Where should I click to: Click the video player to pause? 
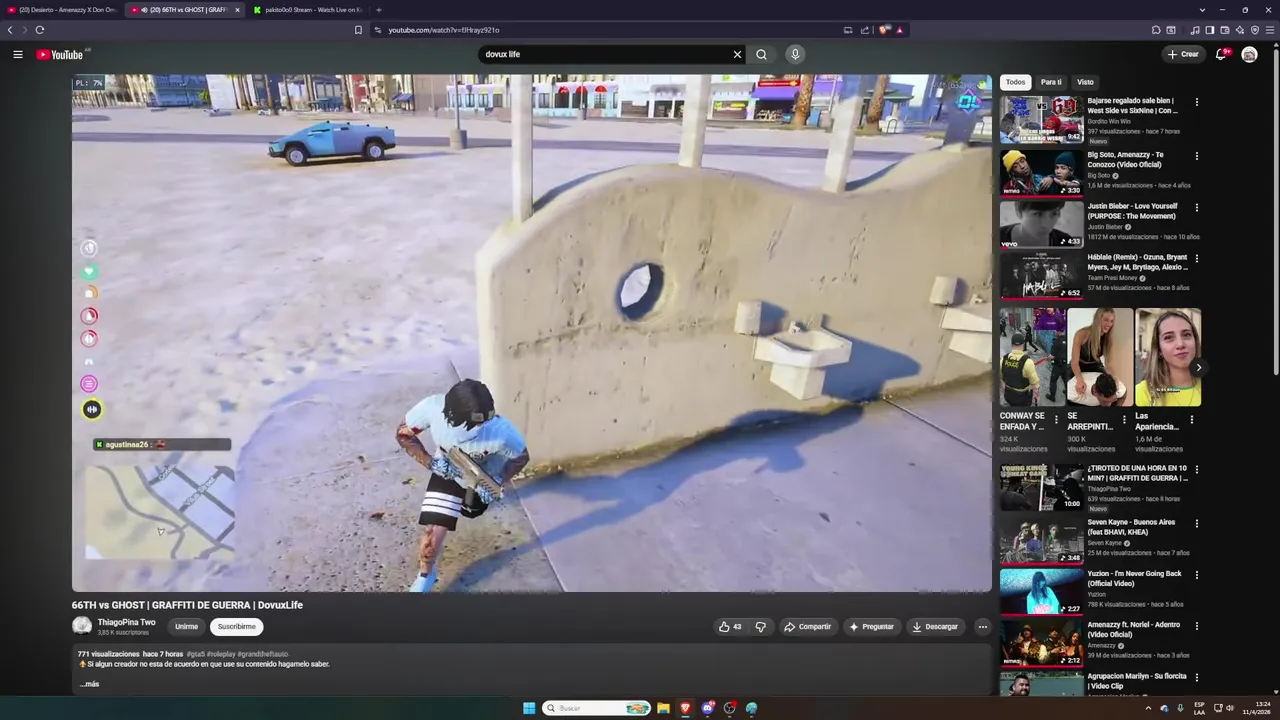532,333
